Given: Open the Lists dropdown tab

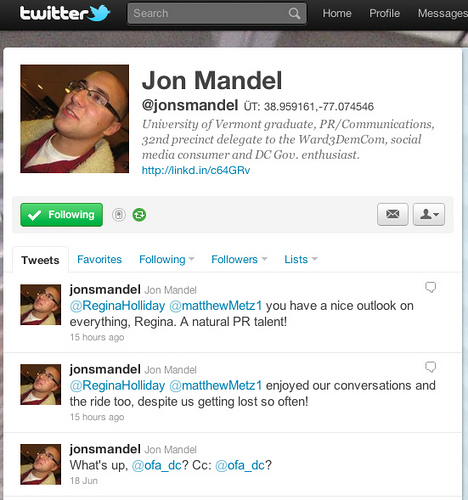Looking at the screenshot, I should [301, 259].
